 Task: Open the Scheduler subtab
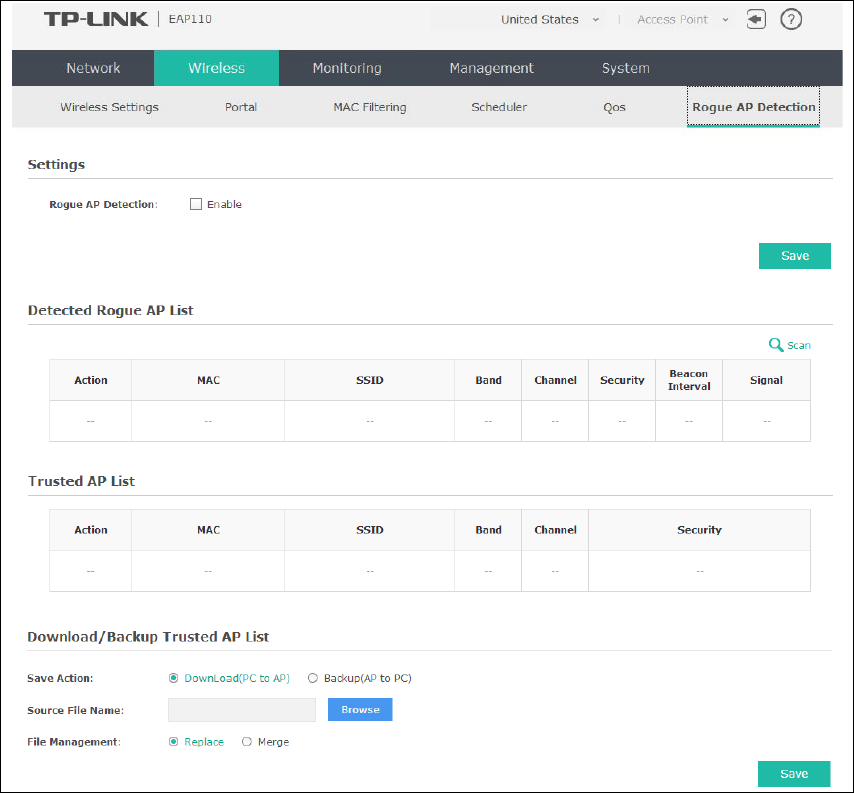pos(499,107)
